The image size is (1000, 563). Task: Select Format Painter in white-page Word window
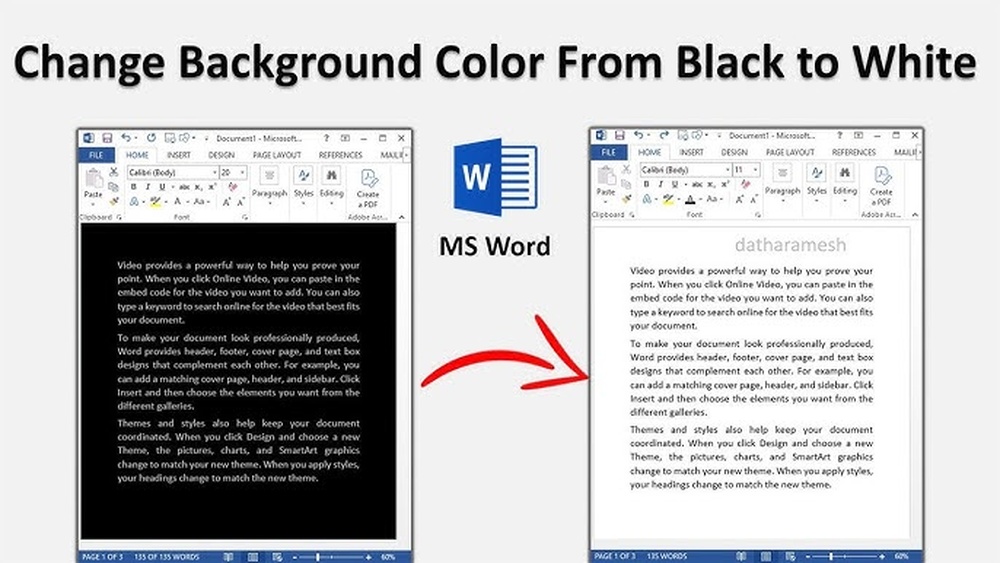click(x=627, y=199)
